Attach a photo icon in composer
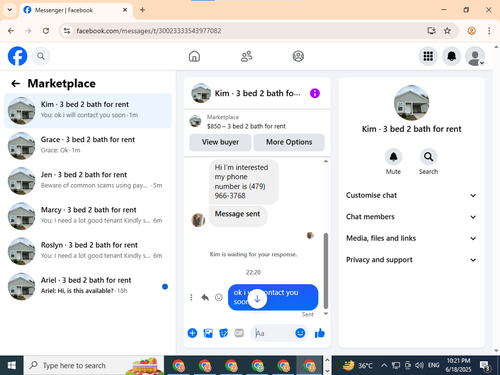Viewport: 500px width, 375px height. coord(208,333)
